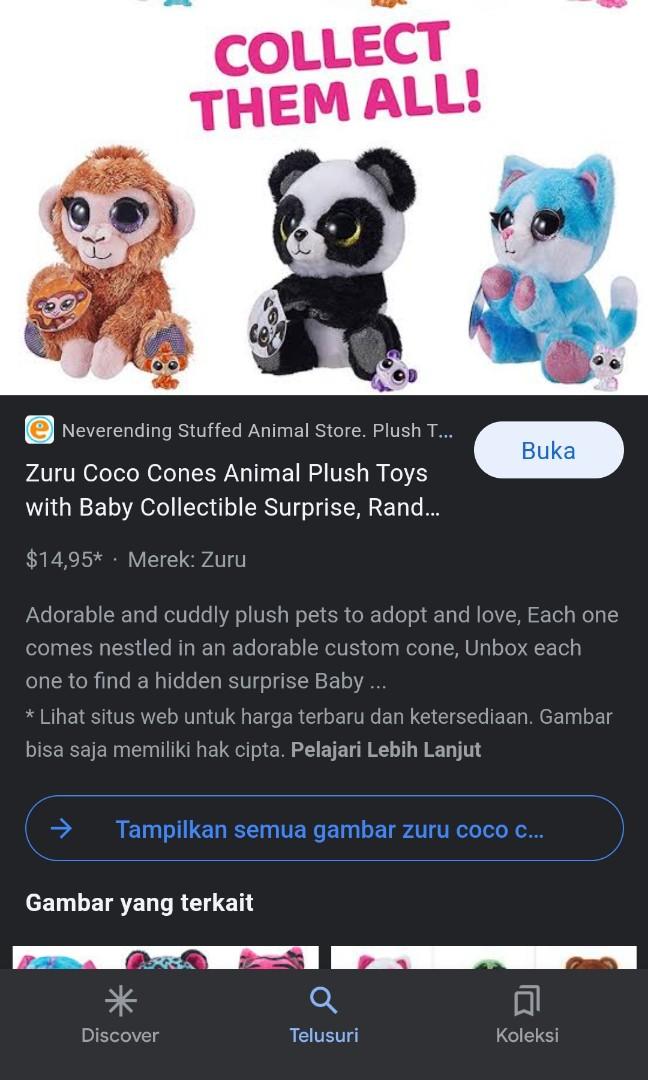The height and width of the screenshot is (1080, 648).
Task: Select the brown monkey plush image
Action: [109, 263]
